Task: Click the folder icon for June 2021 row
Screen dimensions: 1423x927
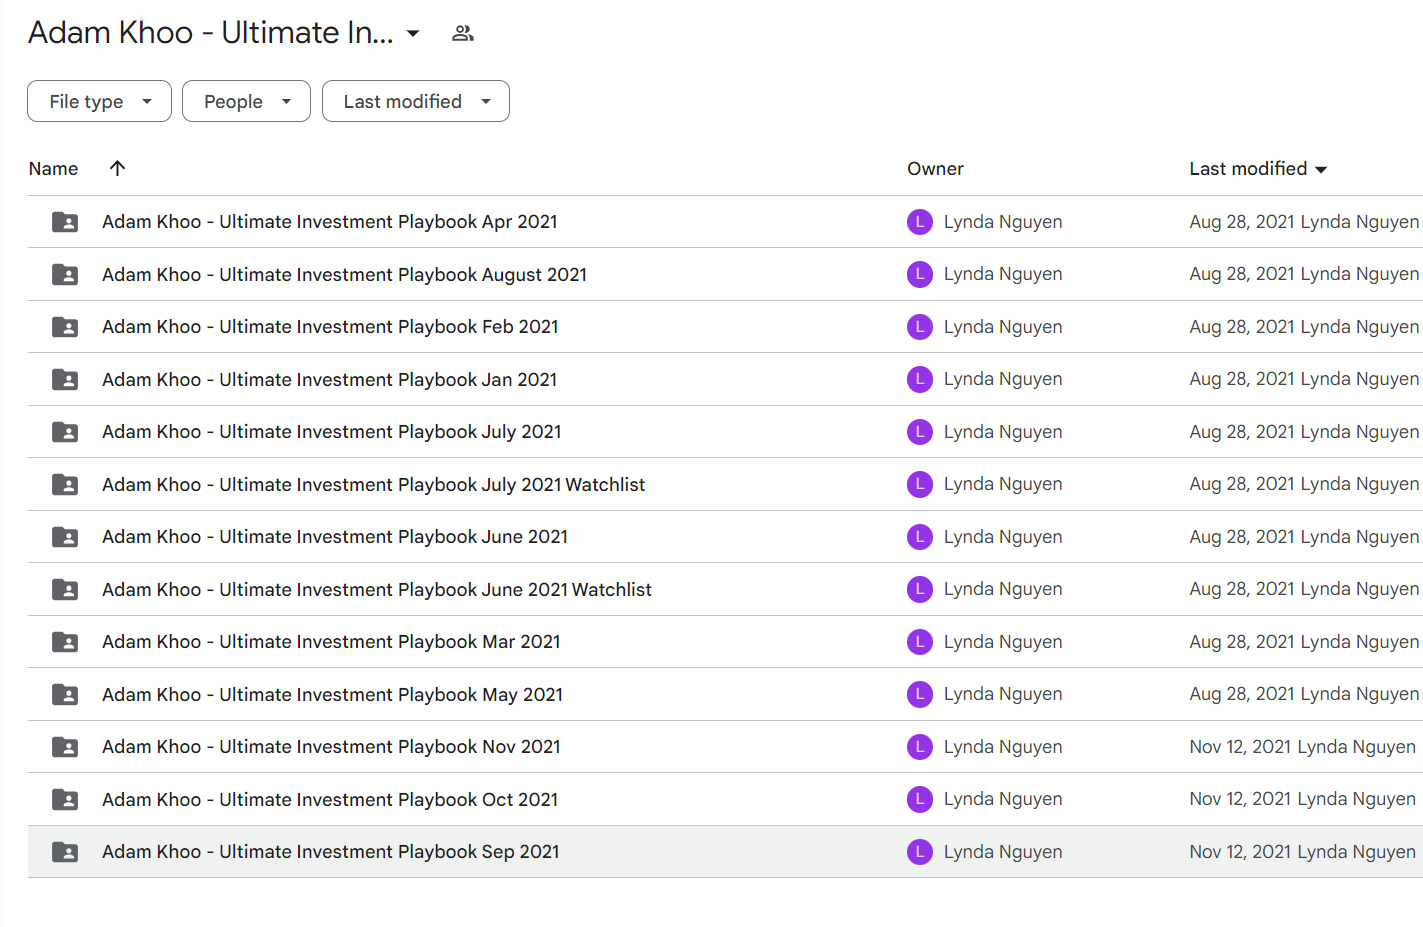Action: pos(65,537)
